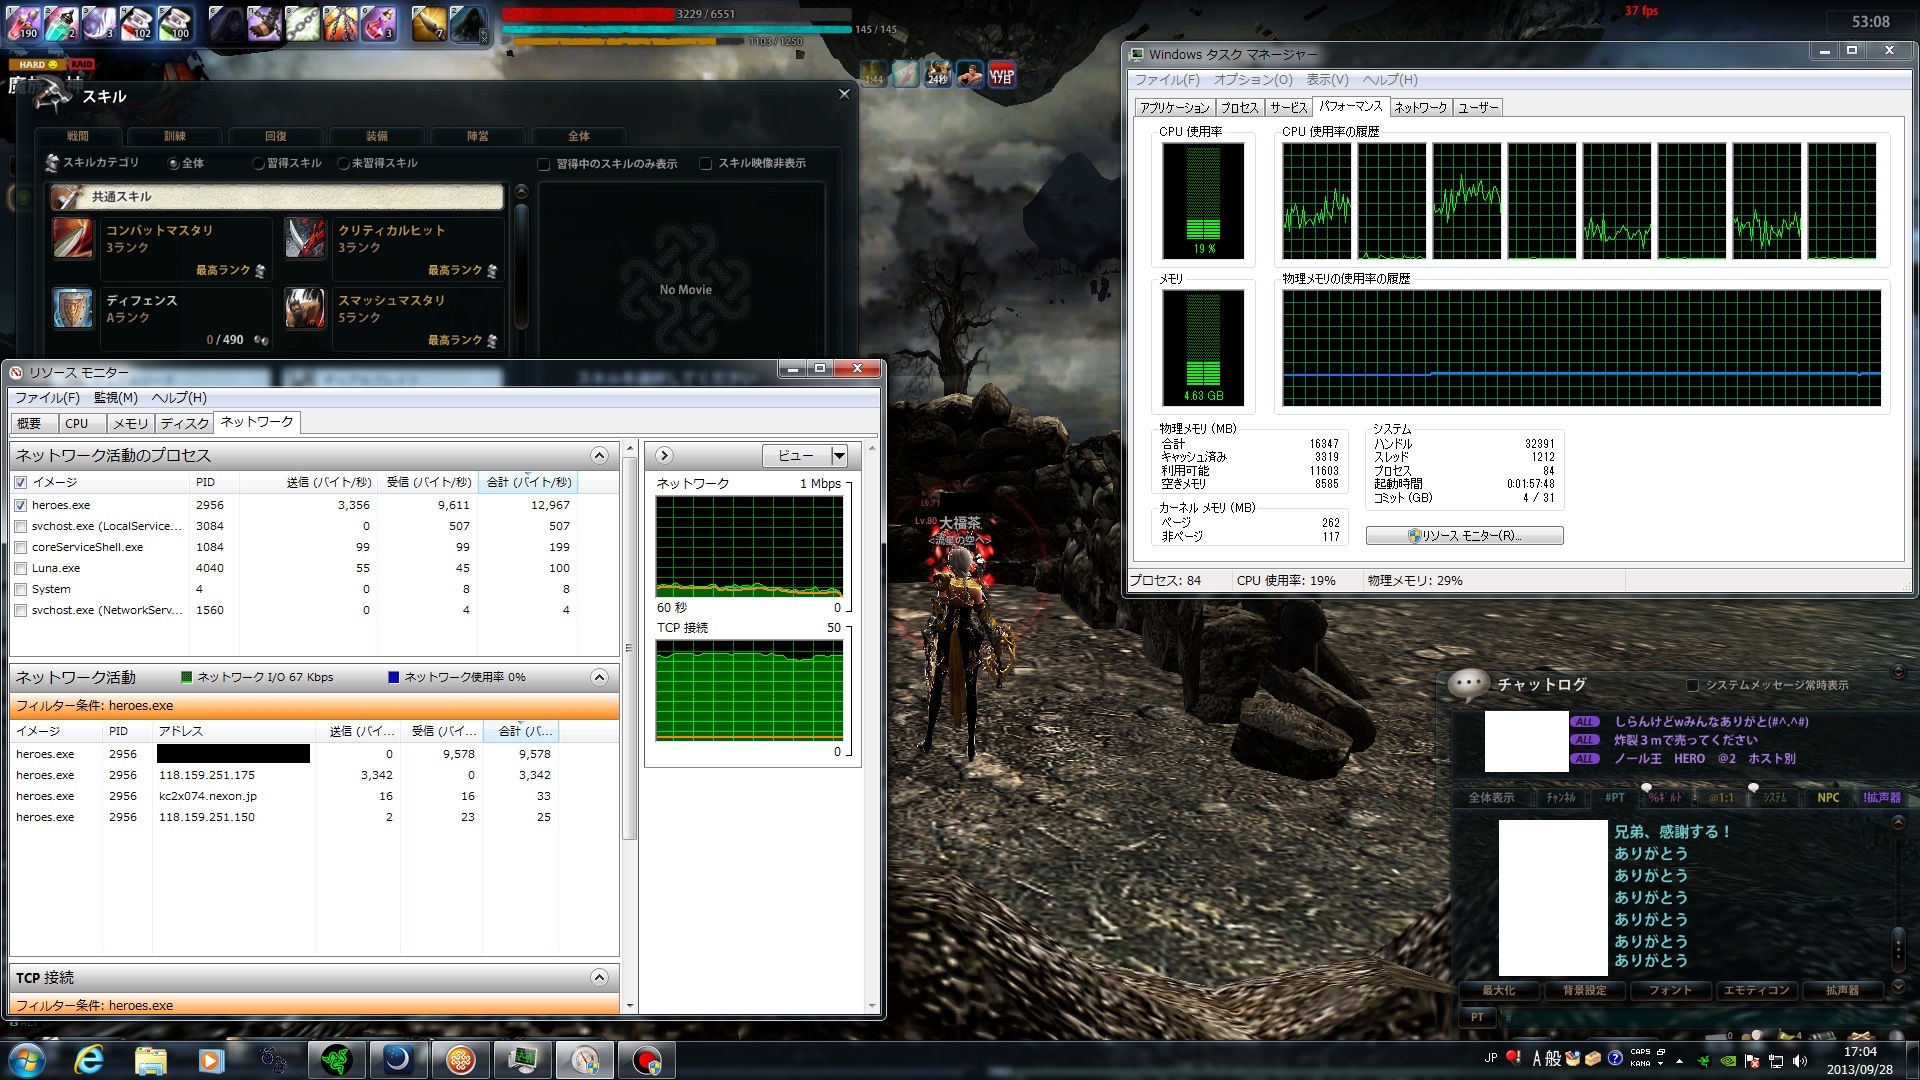Click the buff icon showing 1:44
The image size is (1920, 1080).
pos(874,74)
